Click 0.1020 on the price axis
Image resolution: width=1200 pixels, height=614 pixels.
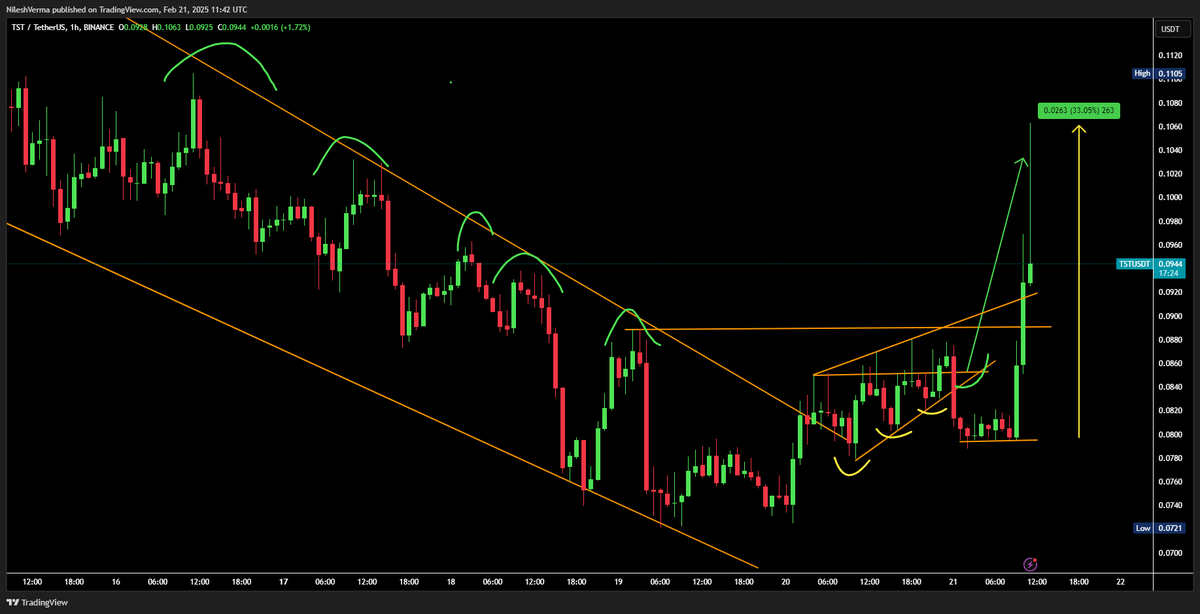click(1169, 174)
